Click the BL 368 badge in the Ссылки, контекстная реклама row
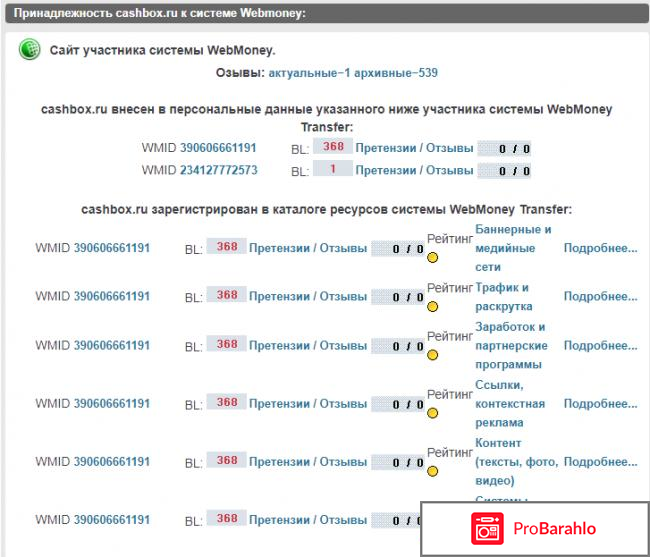 click(x=227, y=402)
